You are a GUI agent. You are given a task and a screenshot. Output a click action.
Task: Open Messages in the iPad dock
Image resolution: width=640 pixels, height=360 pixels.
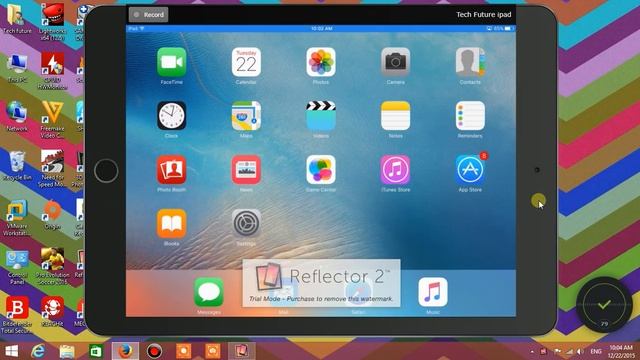pos(209,292)
